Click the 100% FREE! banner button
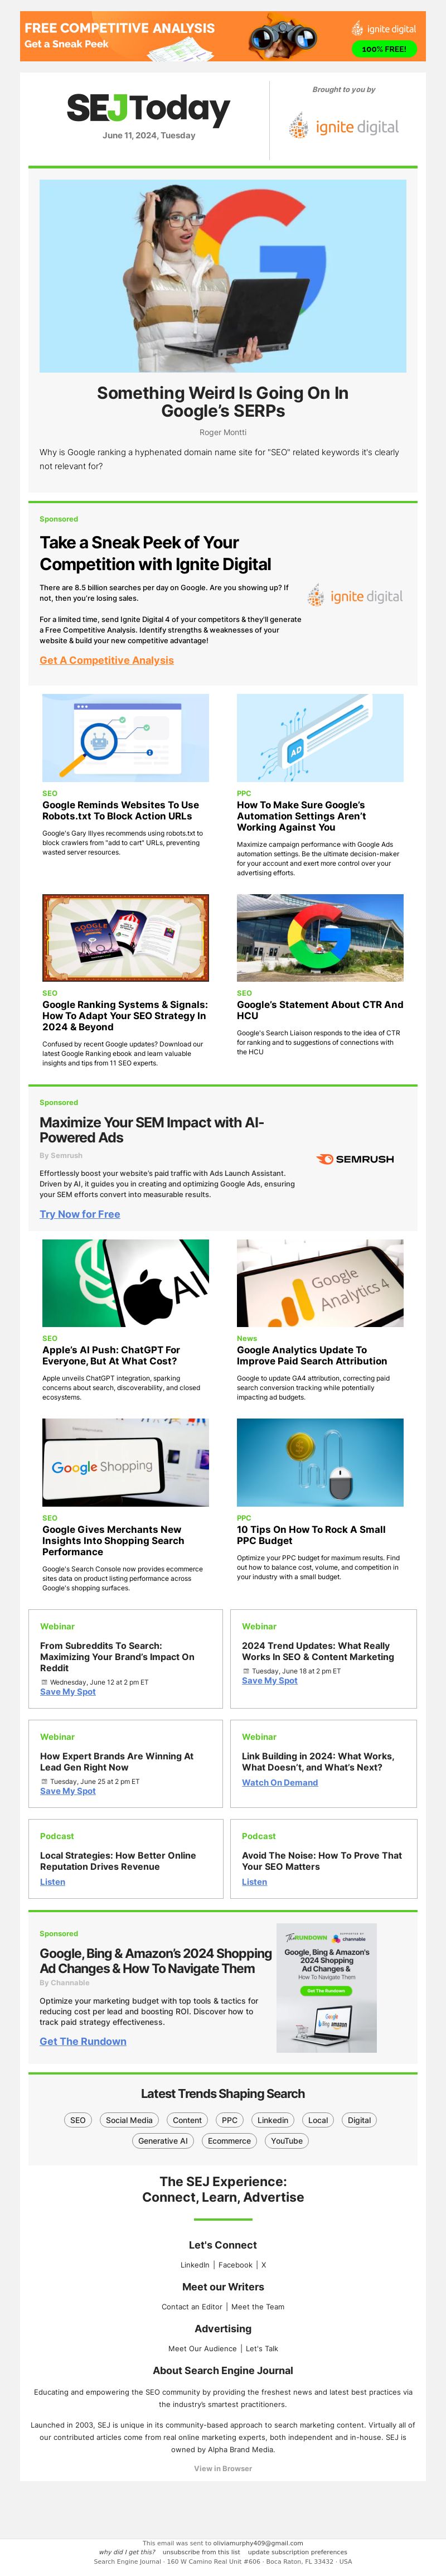 click(x=384, y=49)
